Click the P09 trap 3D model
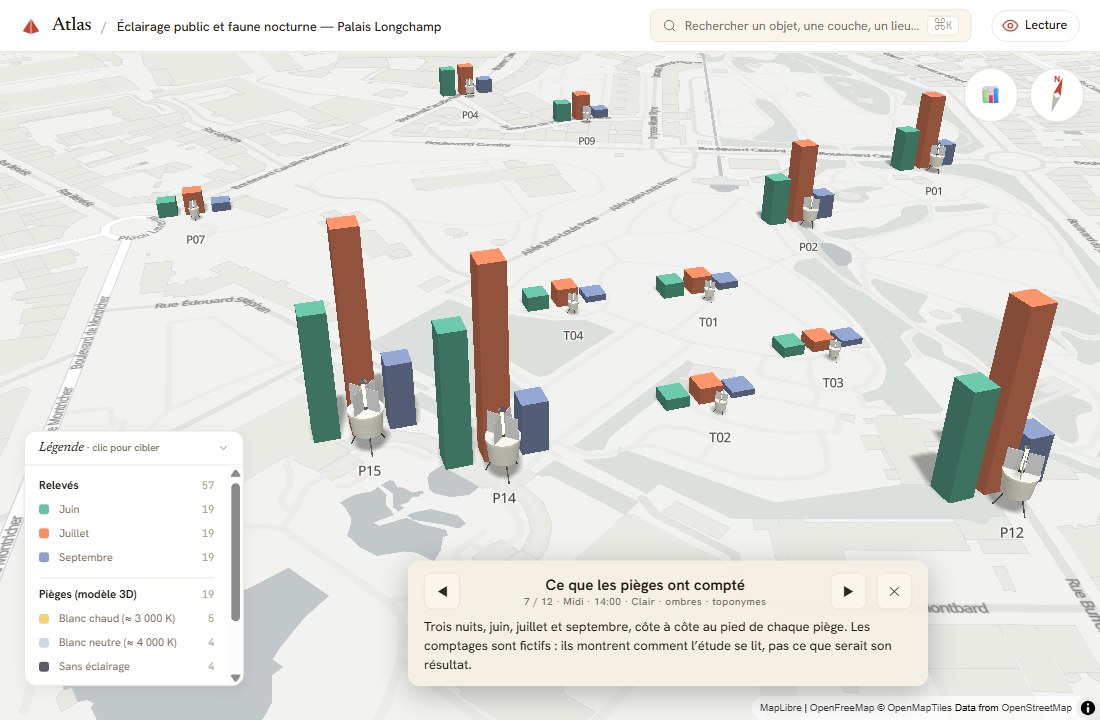 tap(586, 112)
